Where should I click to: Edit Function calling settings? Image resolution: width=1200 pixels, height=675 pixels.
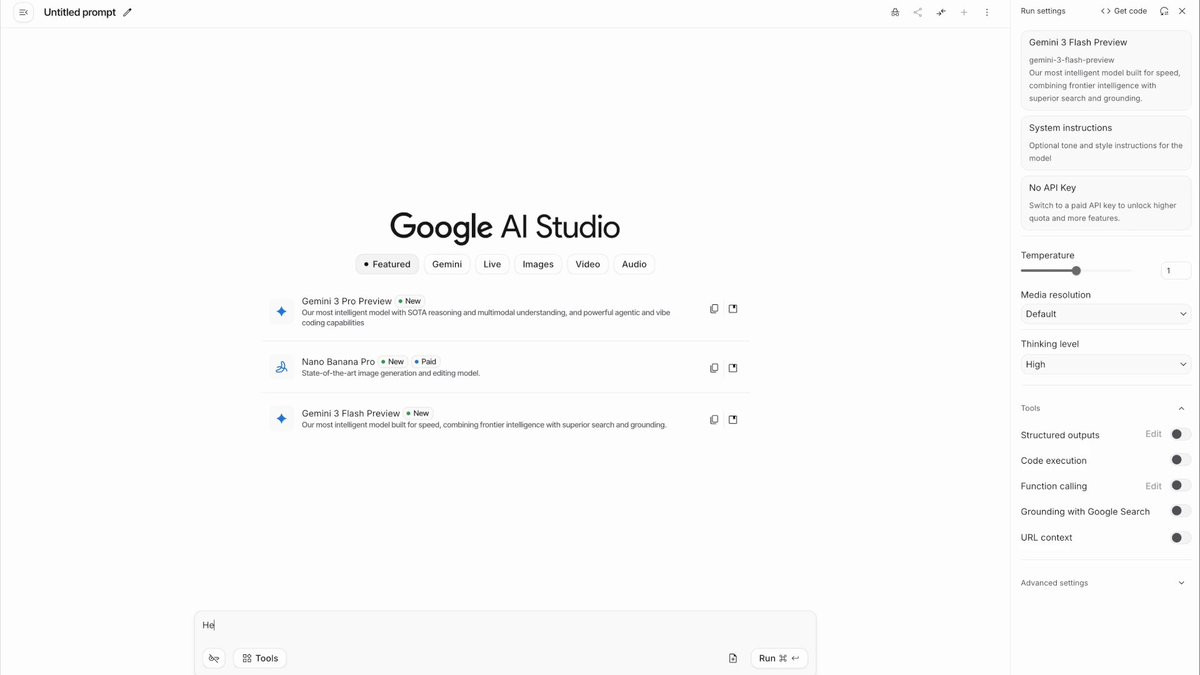pyautogui.click(x=1153, y=486)
